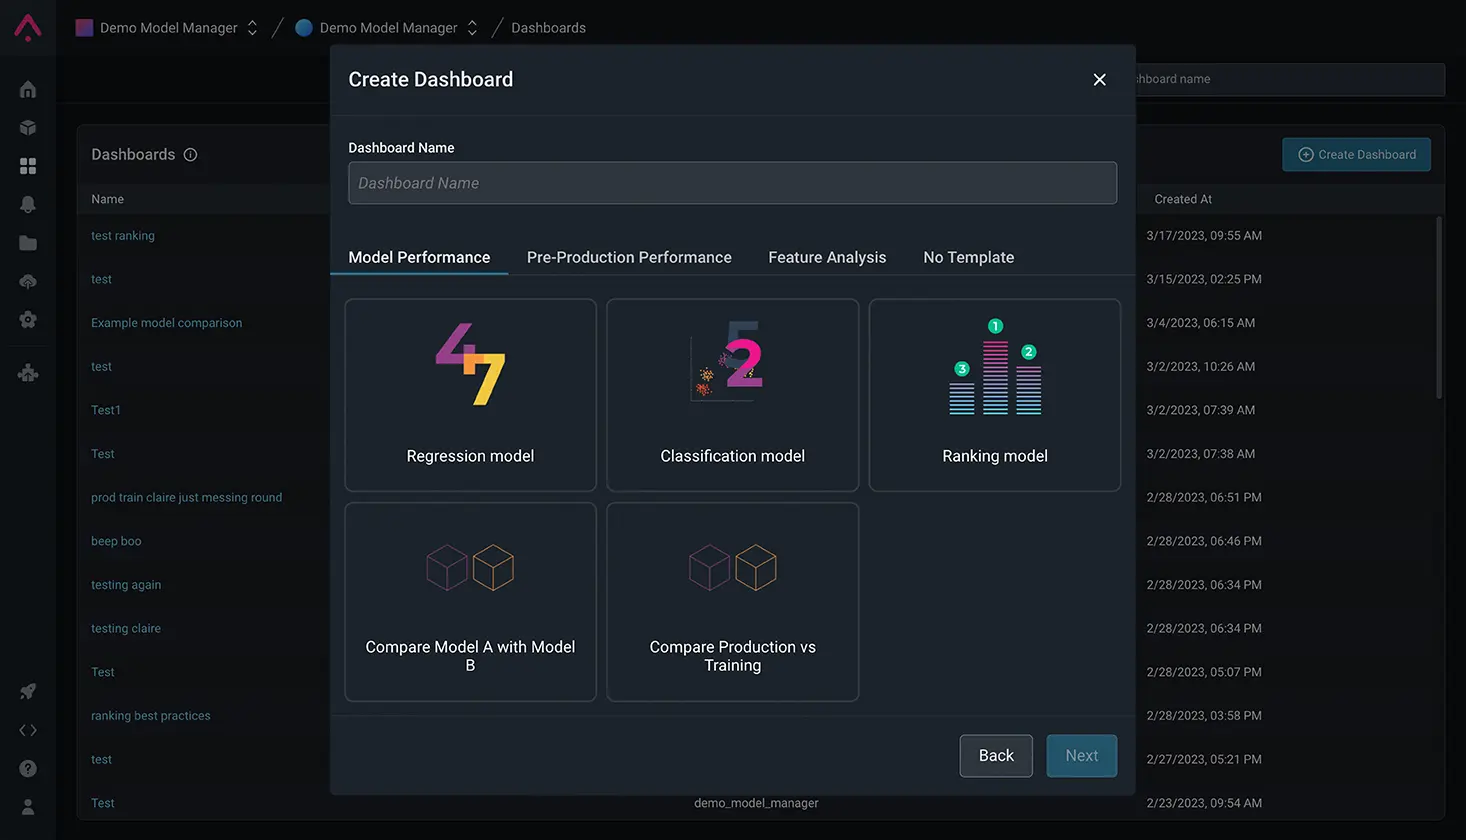Open the user profile icon
This screenshot has width=1466, height=840.
tap(28, 806)
